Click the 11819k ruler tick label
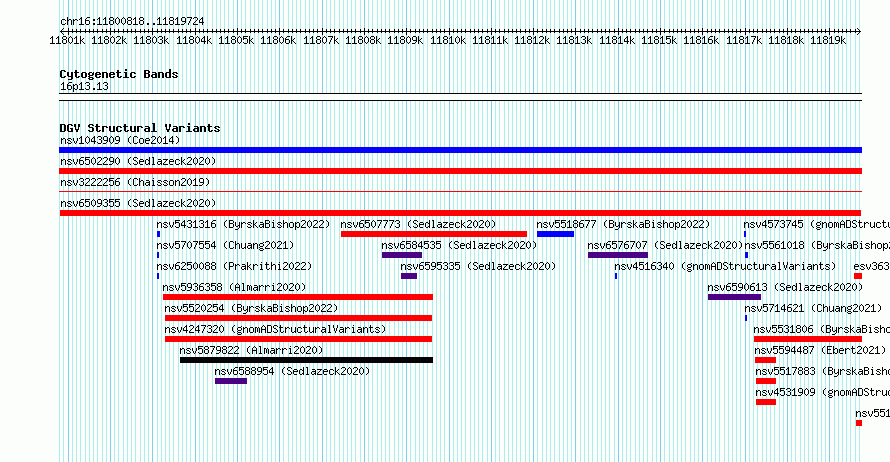Image resolution: width=890 pixels, height=462 pixels. (x=828, y=40)
